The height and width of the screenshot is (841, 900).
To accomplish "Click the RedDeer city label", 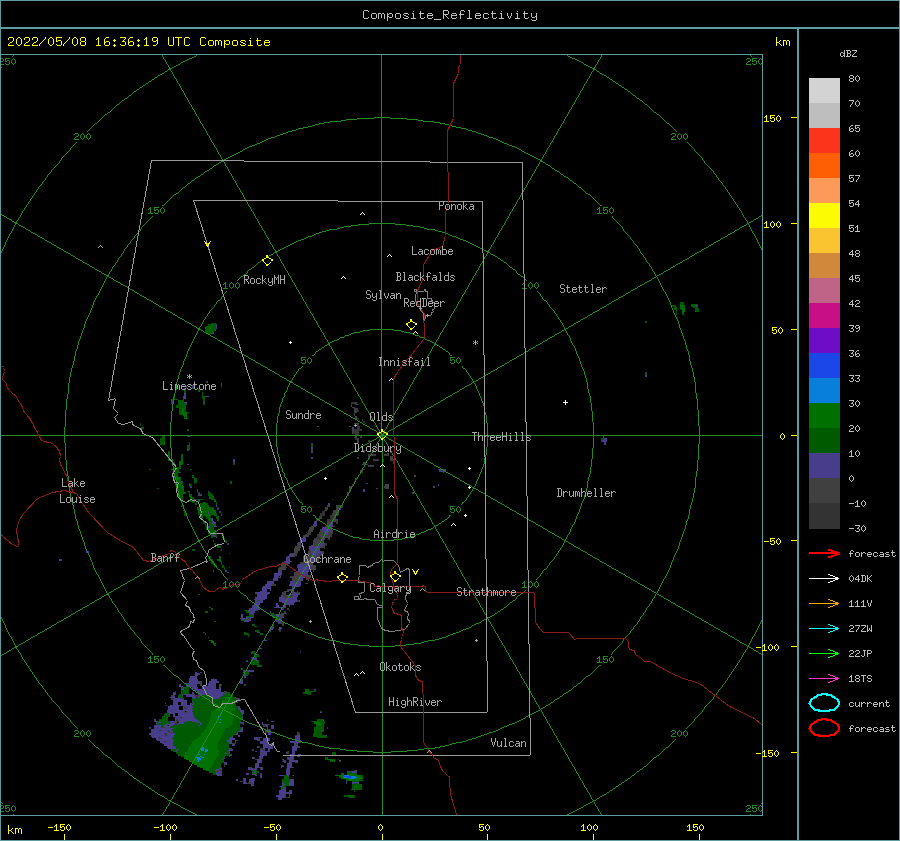I will pyautogui.click(x=424, y=303).
